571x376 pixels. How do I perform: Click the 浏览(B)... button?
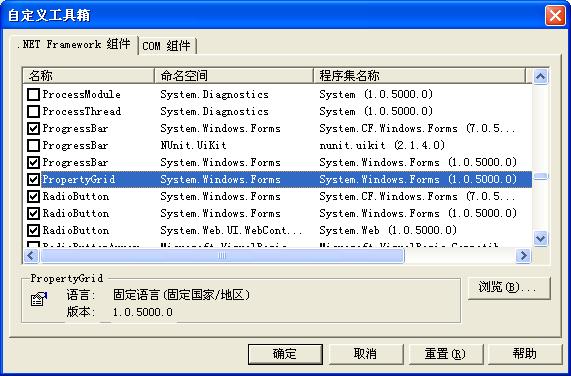[x=509, y=288]
